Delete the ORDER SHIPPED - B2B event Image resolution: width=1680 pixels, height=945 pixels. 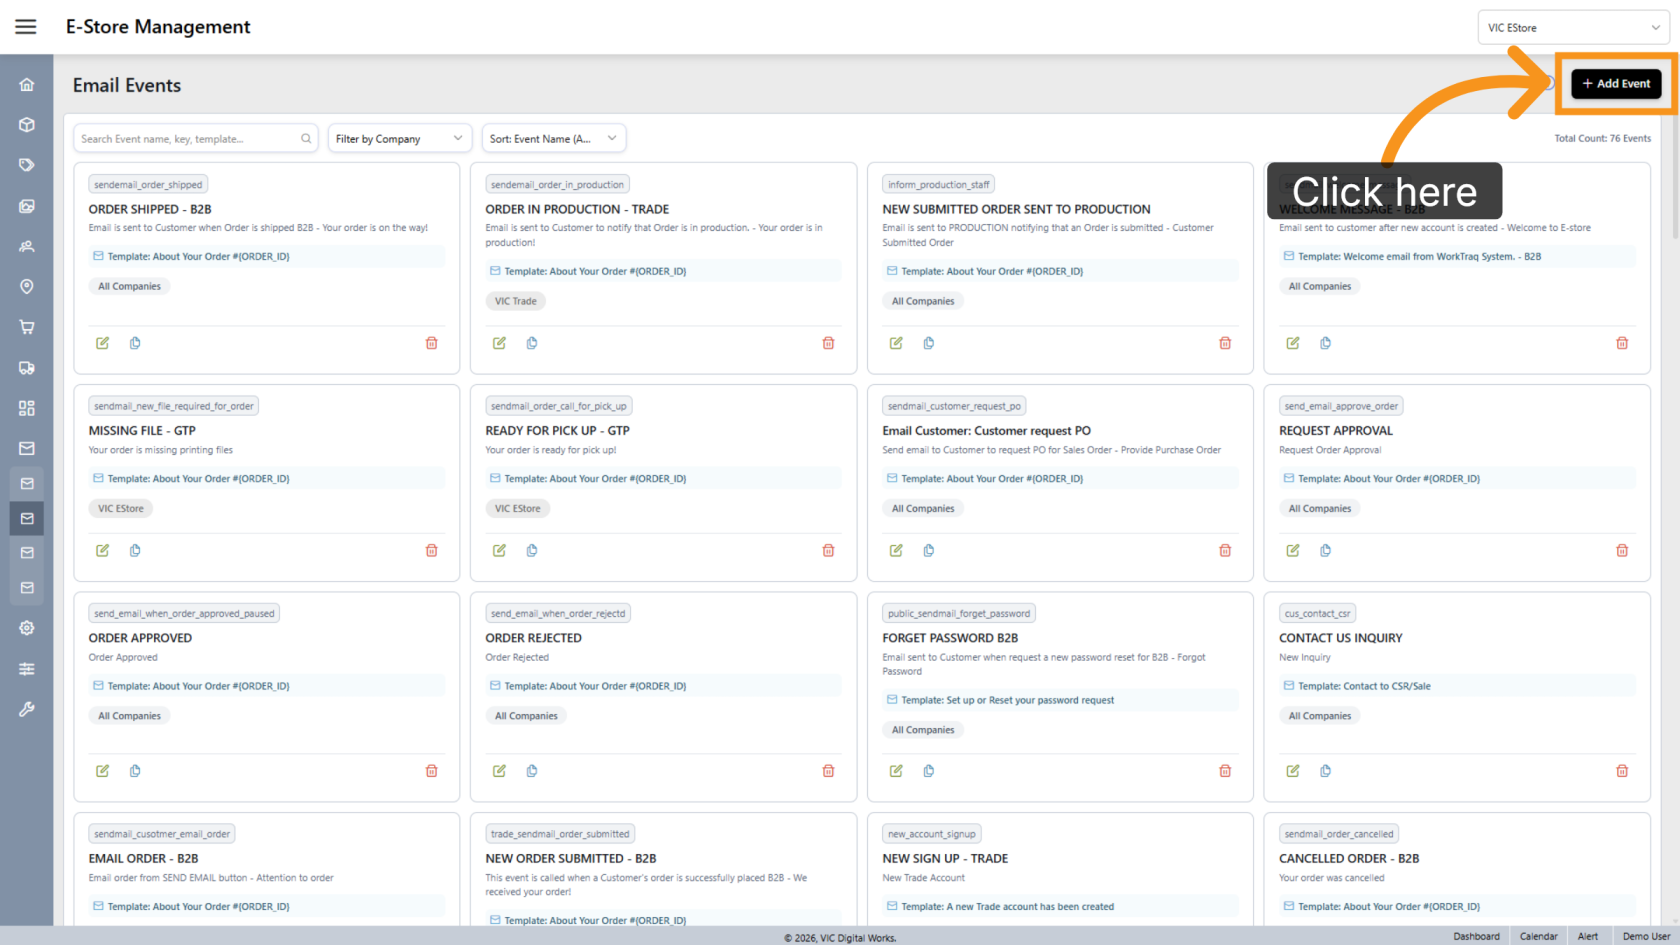point(432,343)
